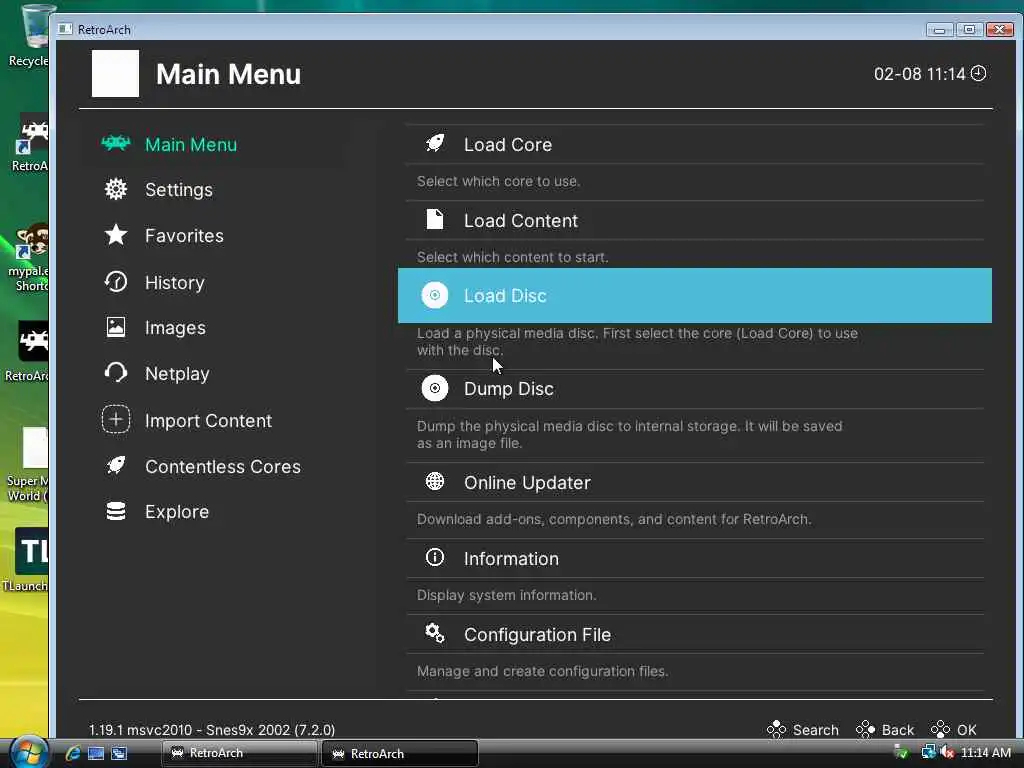Click 'Select which core to use.' description

(498, 181)
